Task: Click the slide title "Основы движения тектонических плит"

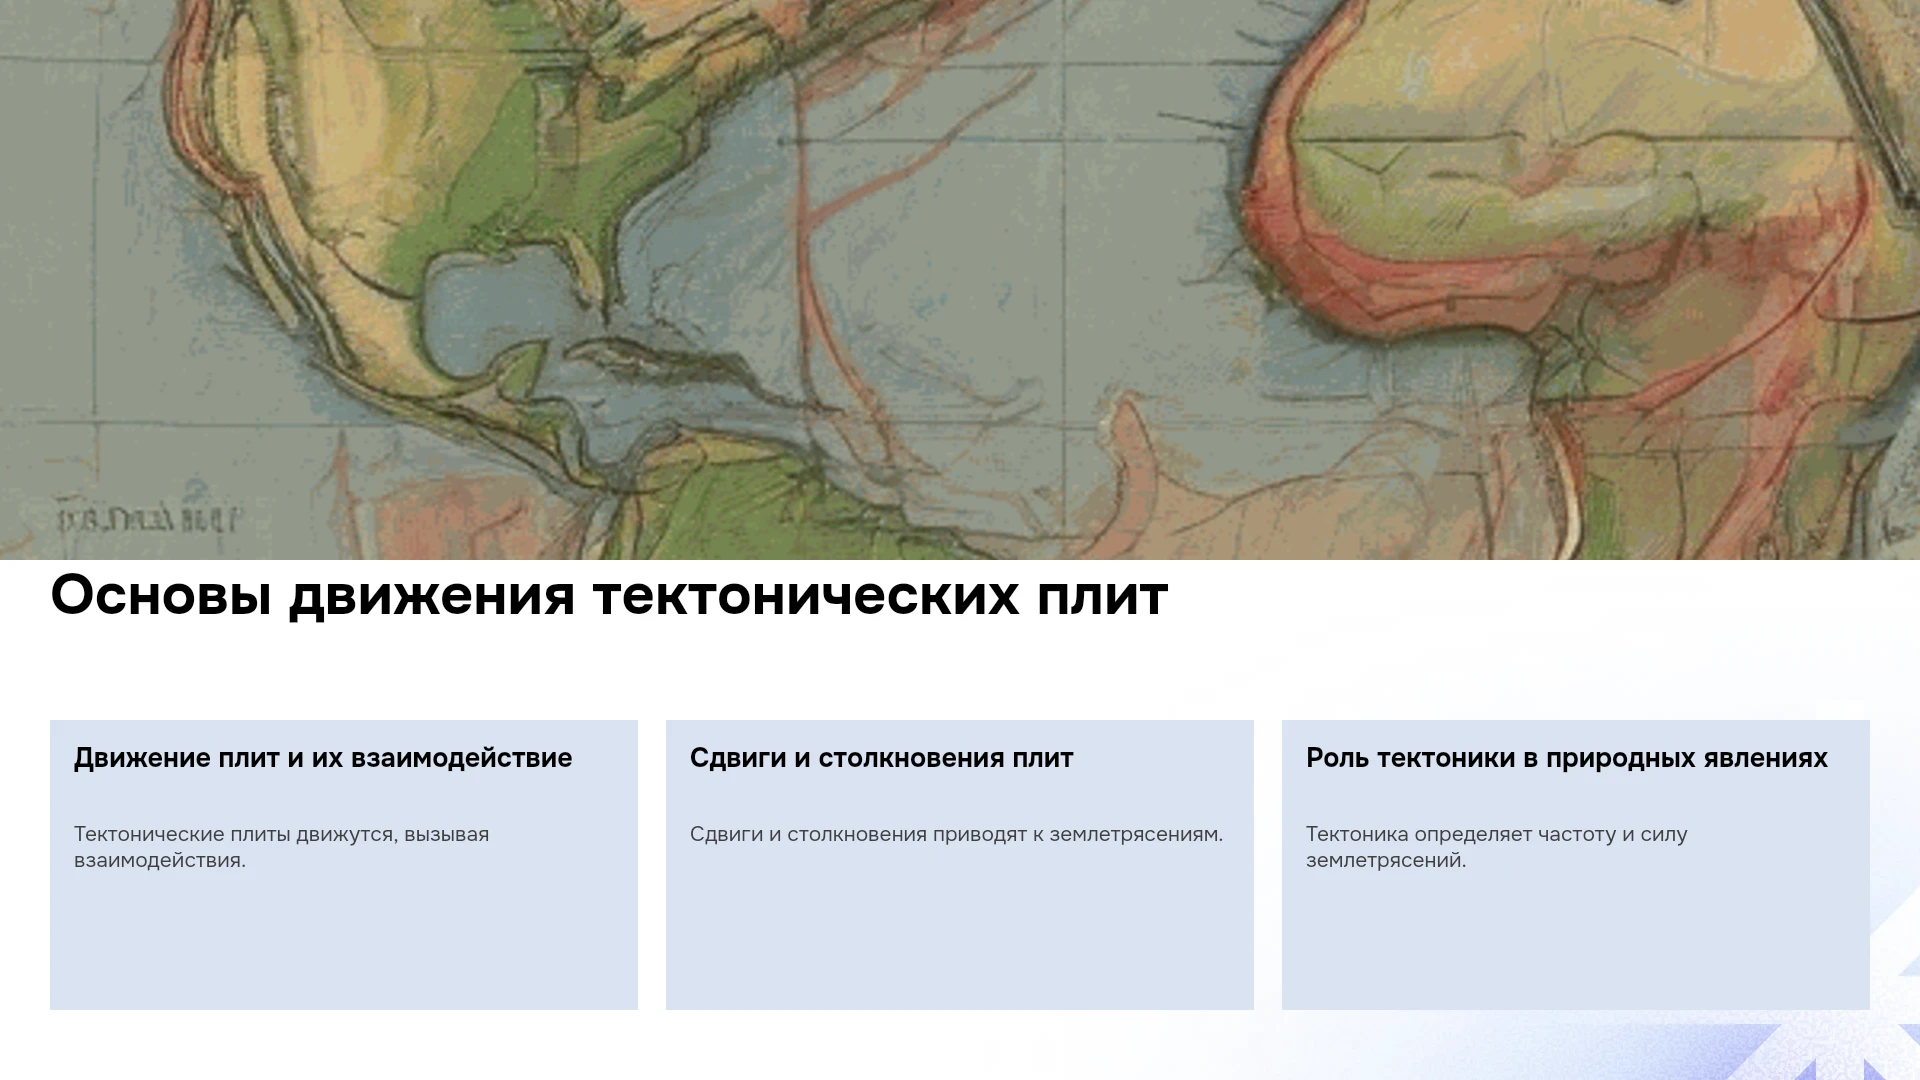Action: point(609,596)
